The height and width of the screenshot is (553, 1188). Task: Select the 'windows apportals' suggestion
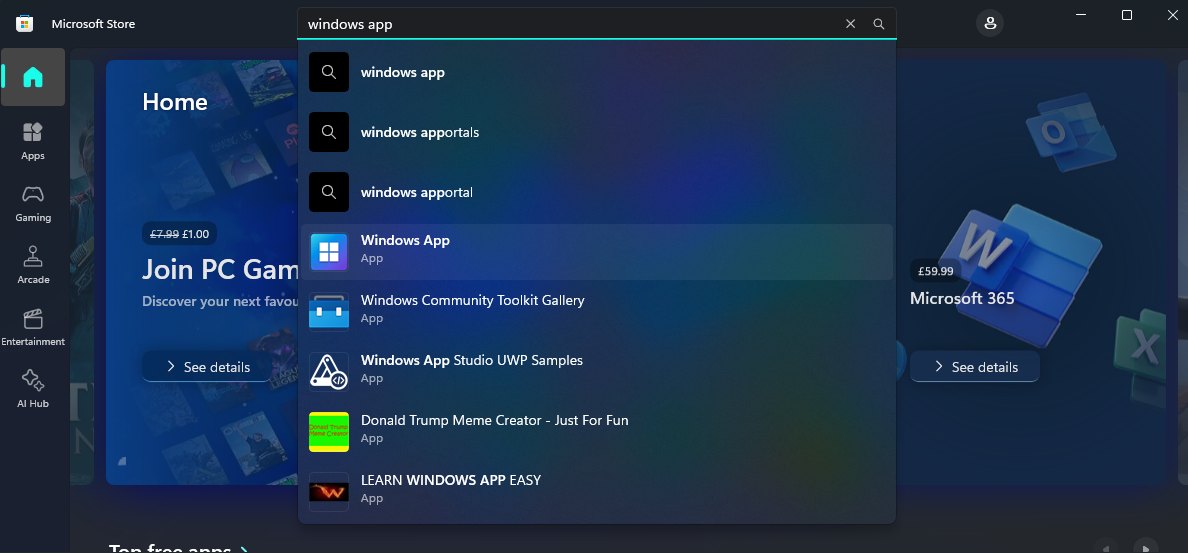pos(596,133)
